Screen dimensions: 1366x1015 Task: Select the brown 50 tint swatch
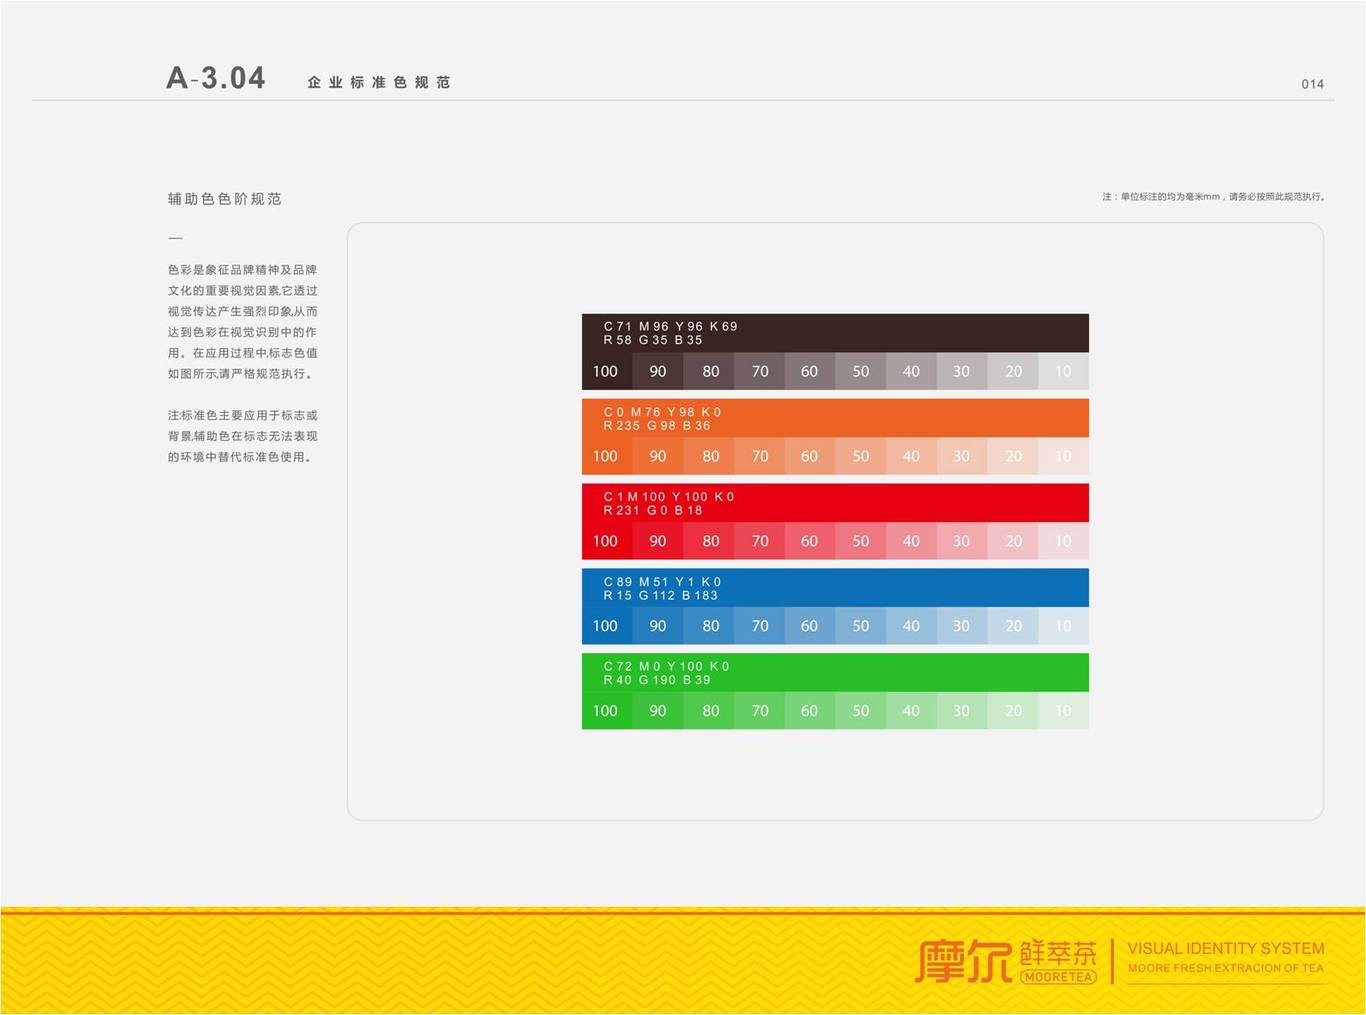pos(861,371)
